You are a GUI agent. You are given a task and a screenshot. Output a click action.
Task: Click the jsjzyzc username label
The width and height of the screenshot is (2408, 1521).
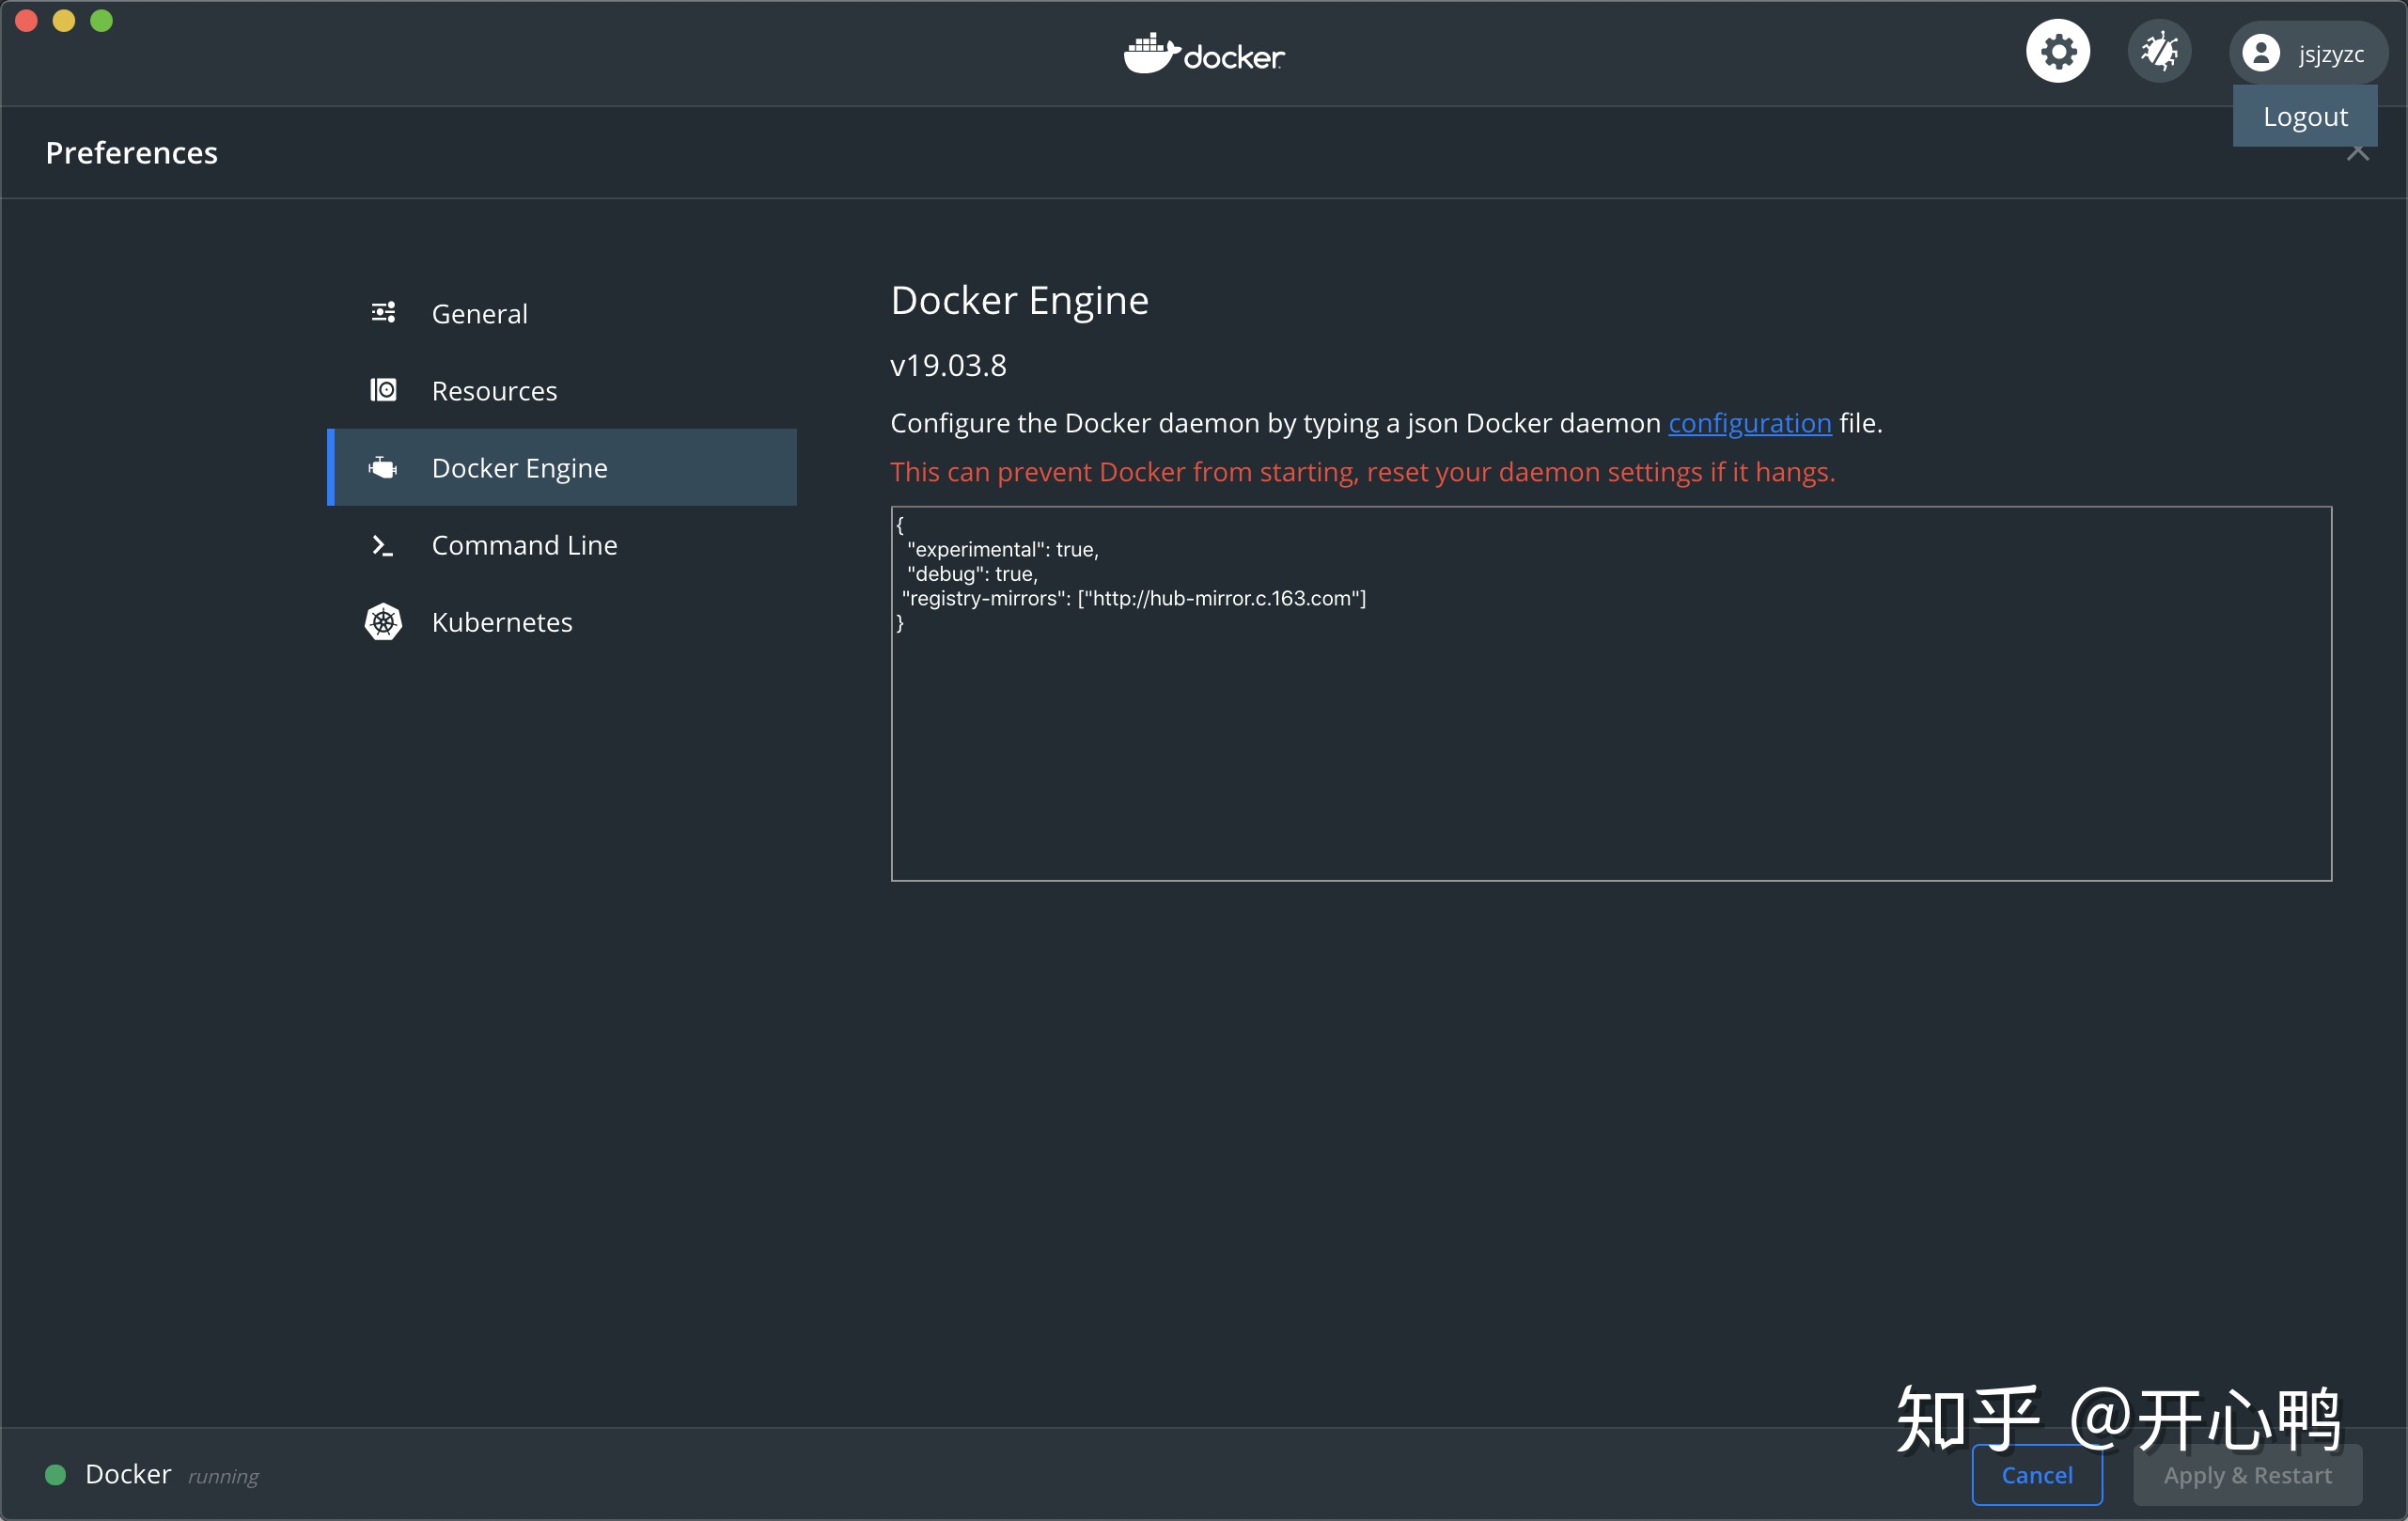click(2331, 54)
